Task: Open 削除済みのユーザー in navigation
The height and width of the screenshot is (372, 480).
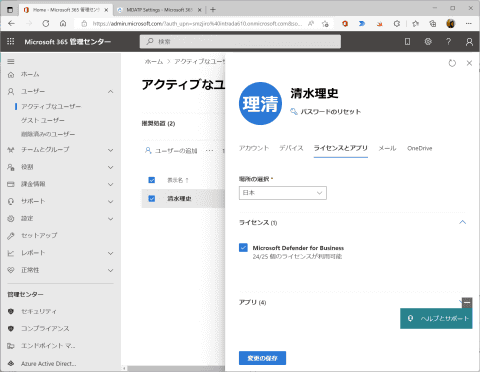Action: coord(48,134)
